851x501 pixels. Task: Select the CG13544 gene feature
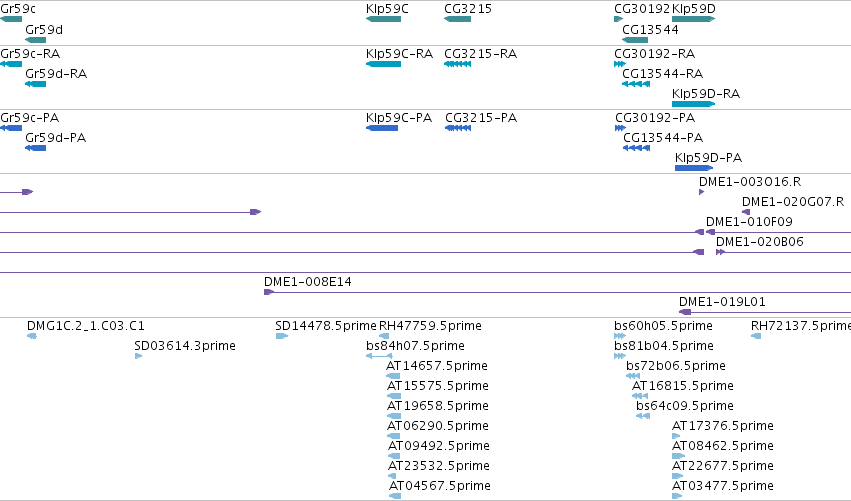click(635, 40)
